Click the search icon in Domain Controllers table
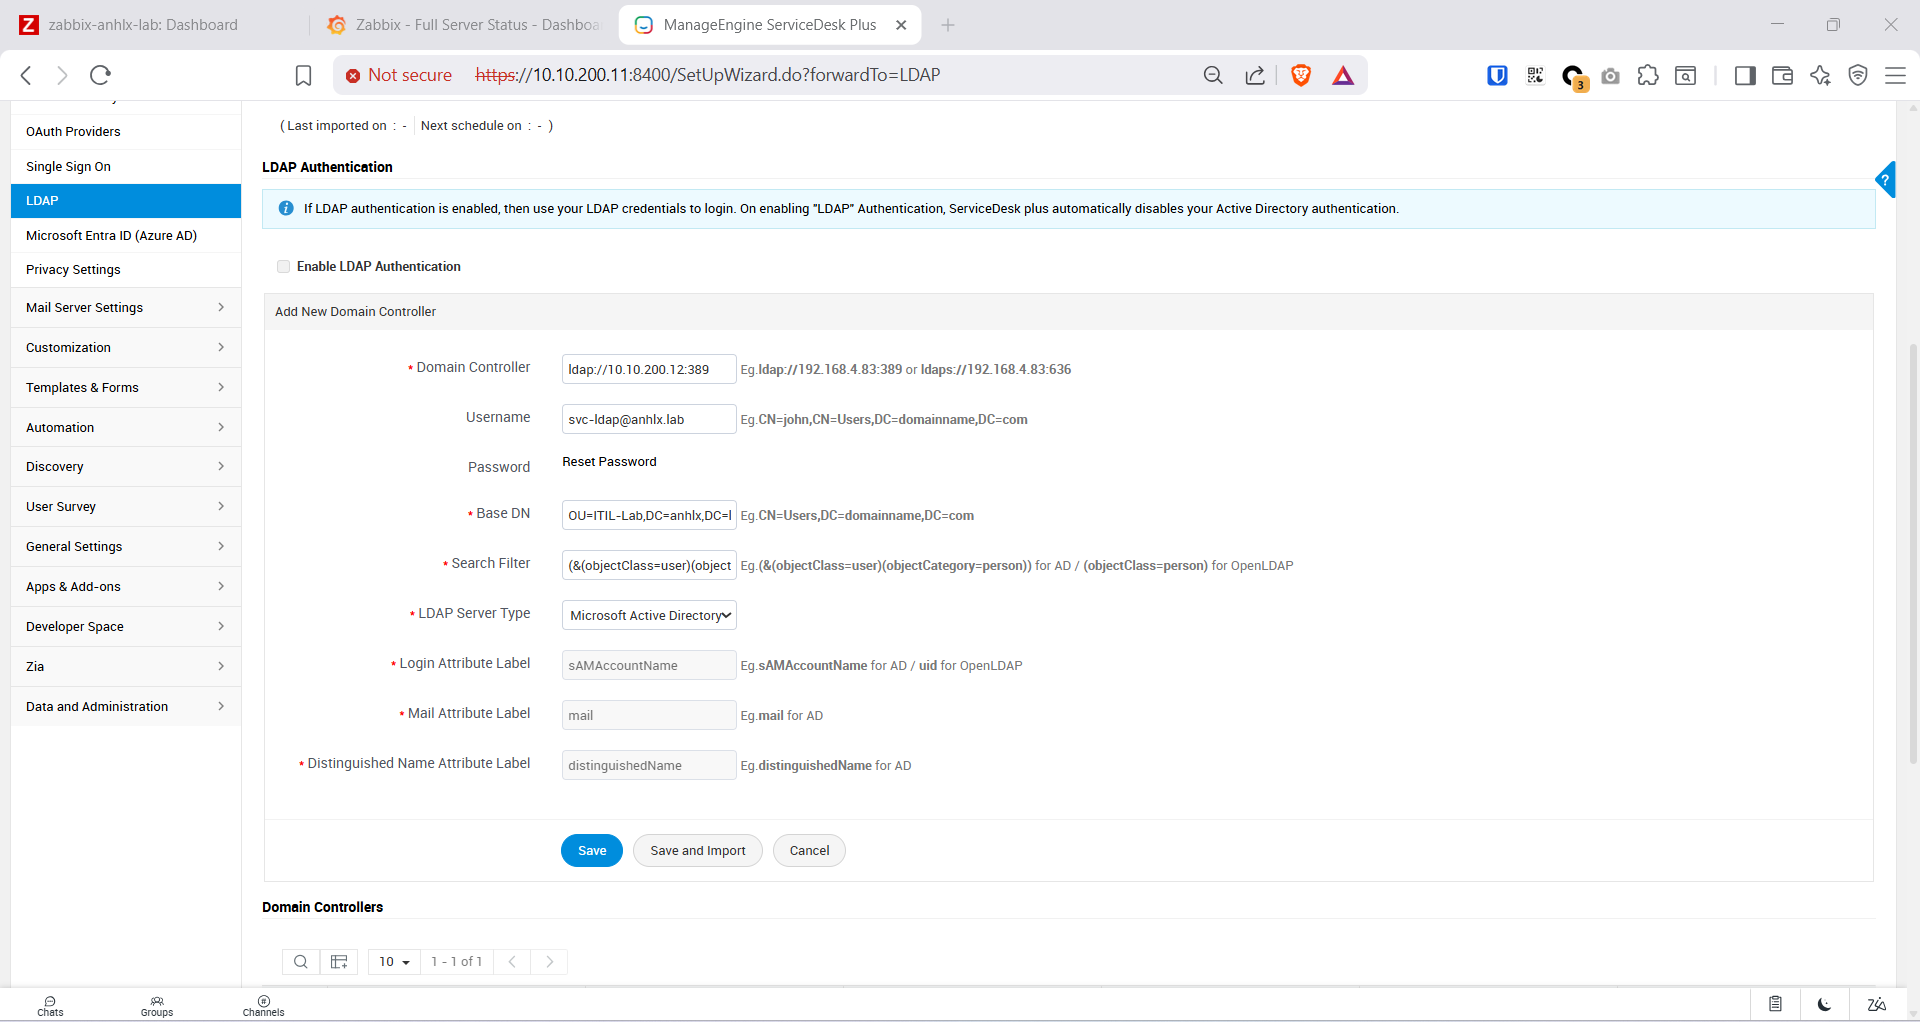The image size is (1920, 1022). [x=300, y=962]
